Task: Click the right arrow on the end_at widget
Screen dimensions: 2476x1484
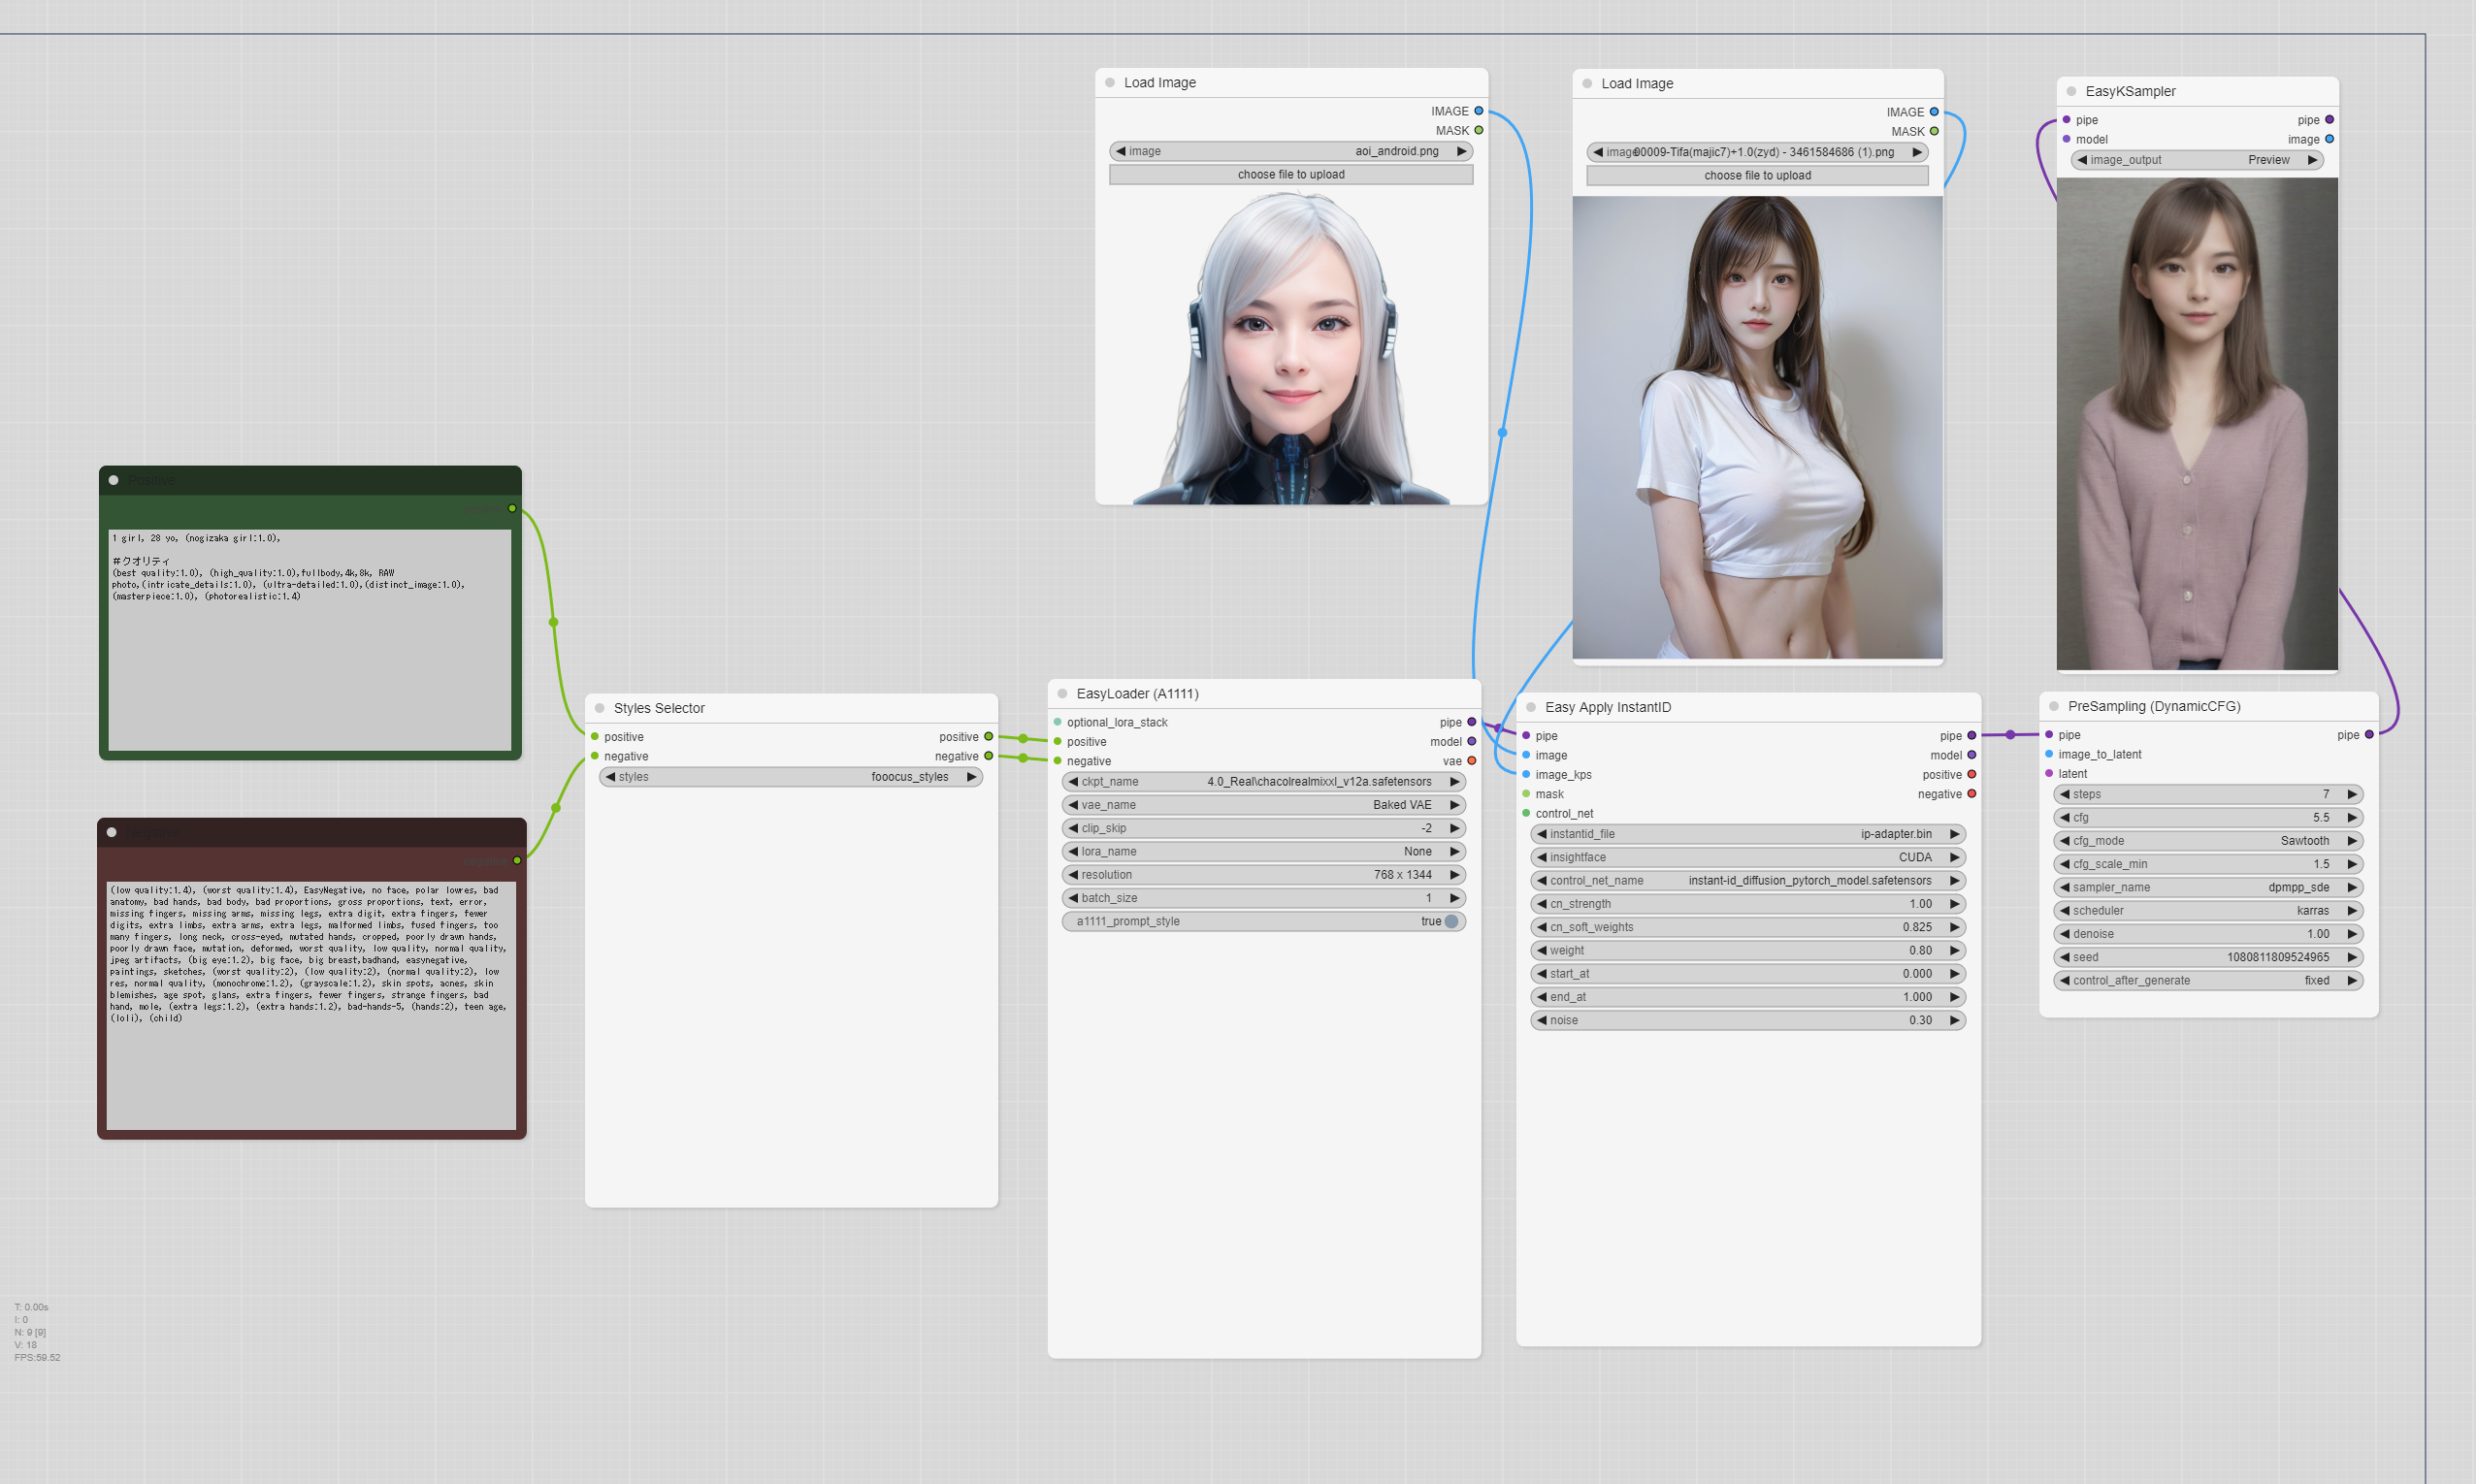Action: pyautogui.click(x=1954, y=997)
